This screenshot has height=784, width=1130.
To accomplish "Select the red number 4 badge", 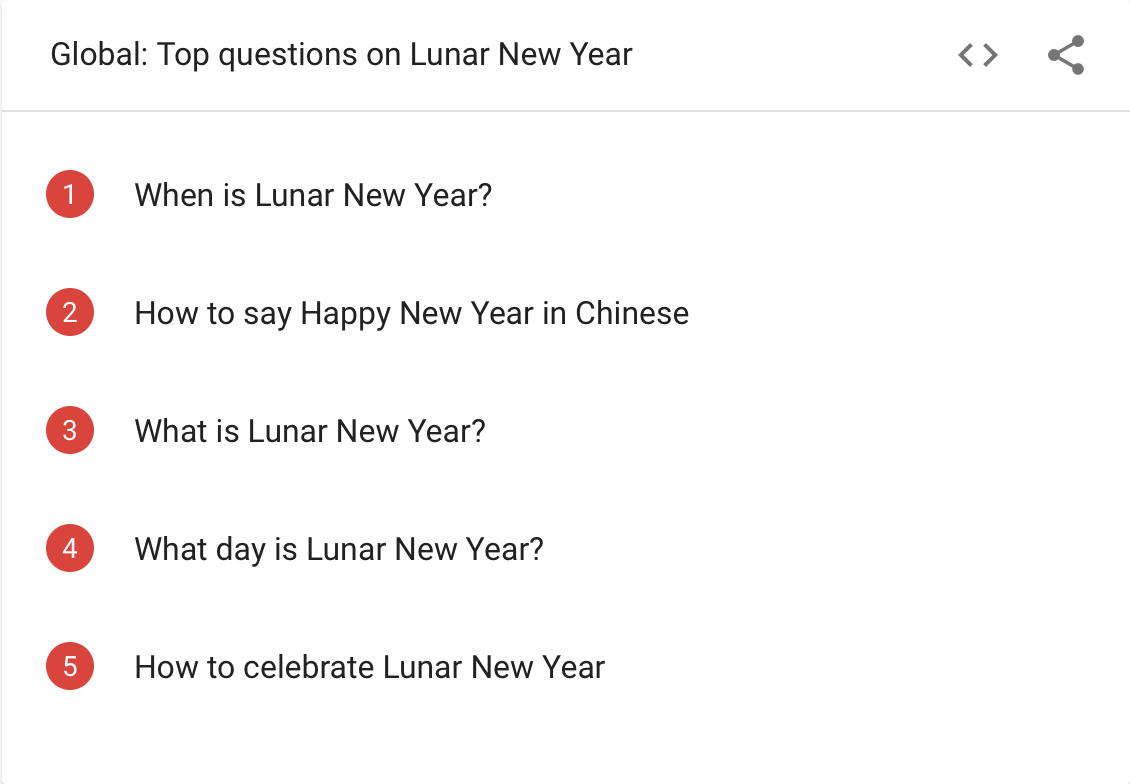I will tap(70, 549).
